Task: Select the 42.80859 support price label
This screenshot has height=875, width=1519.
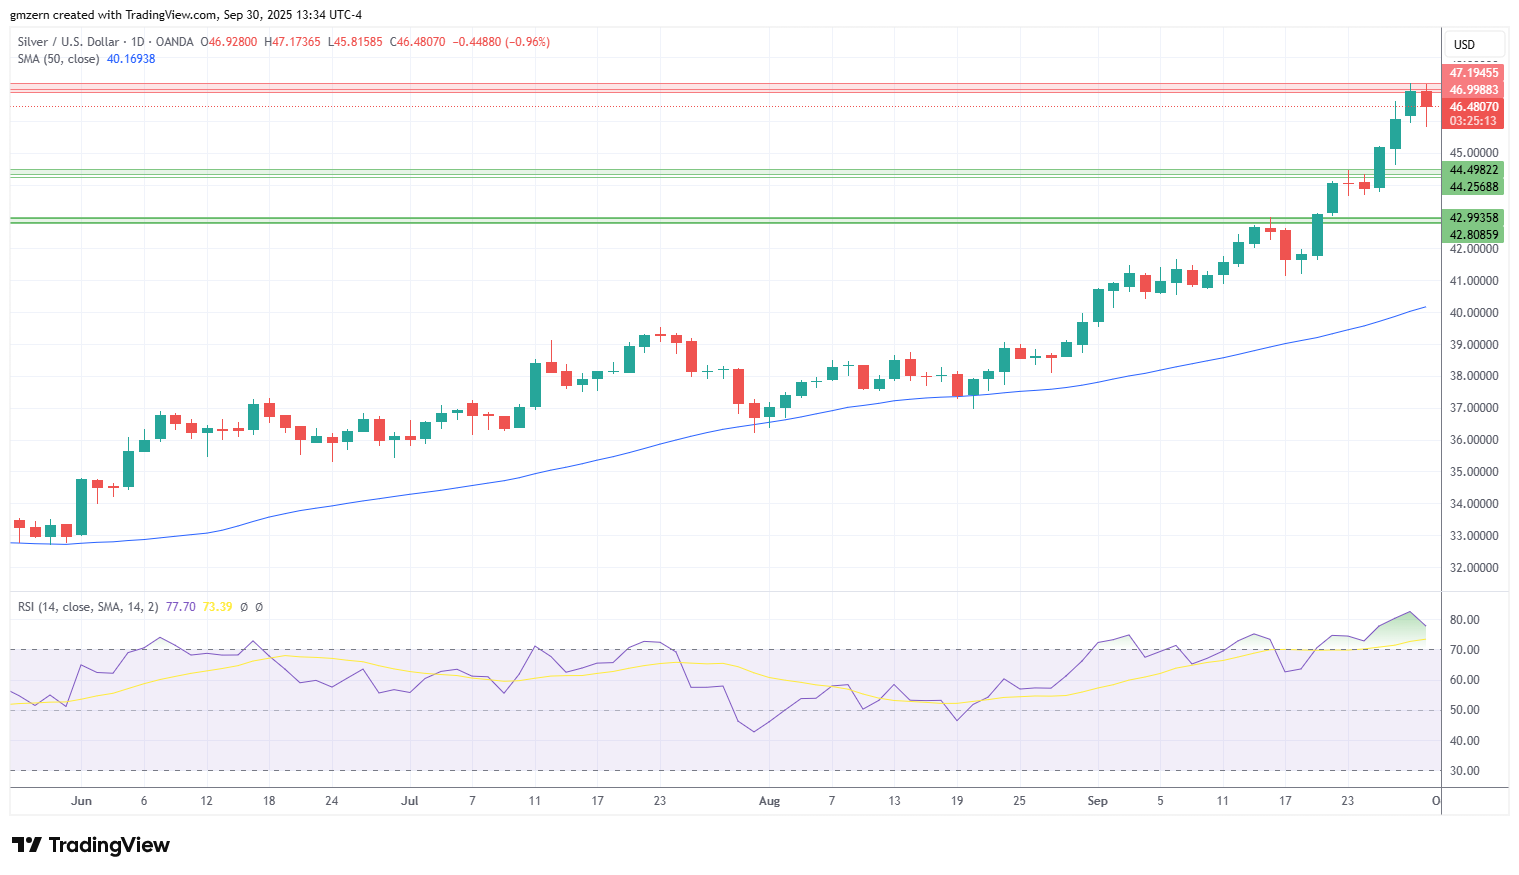Action: [1474, 235]
